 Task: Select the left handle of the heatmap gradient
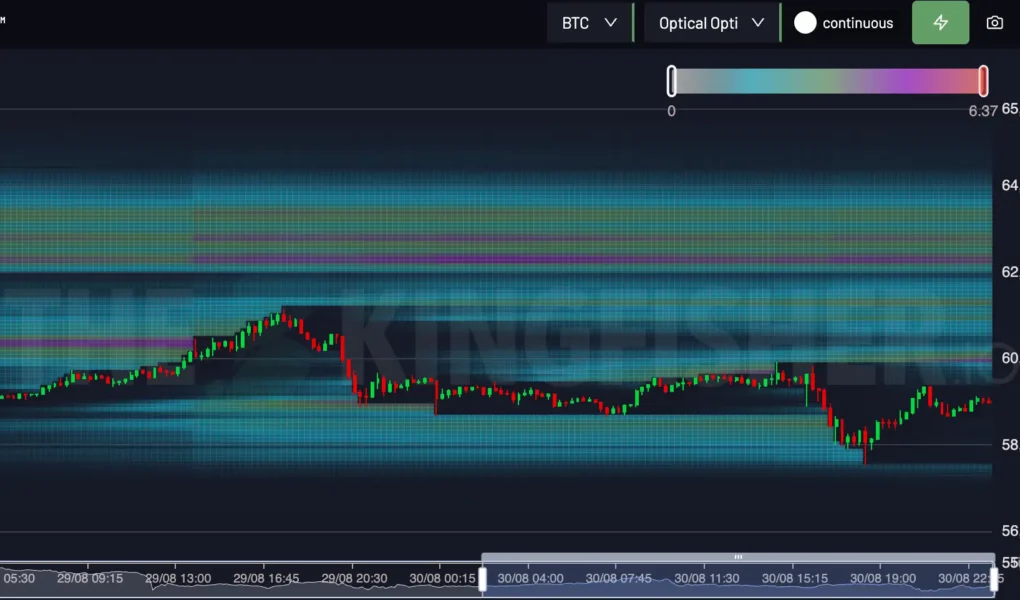[671, 80]
